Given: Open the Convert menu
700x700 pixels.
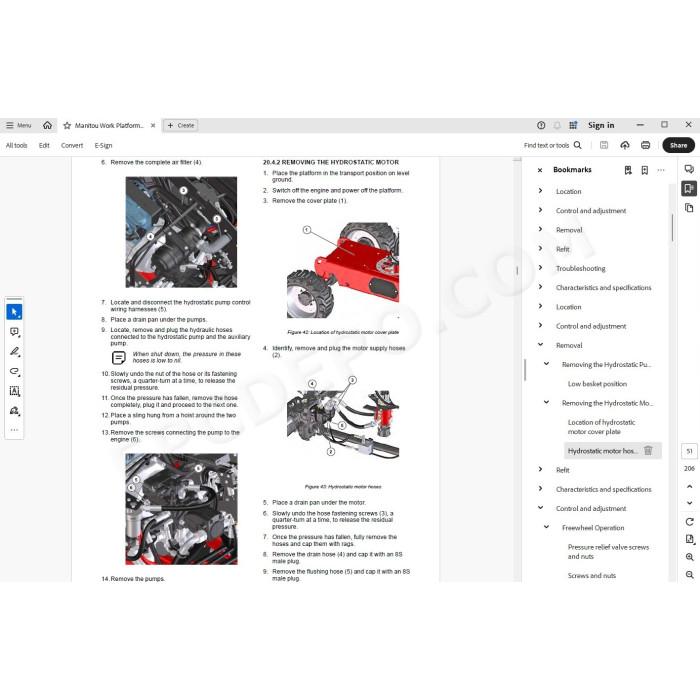Looking at the screenshot, I should (x=72, y=145).
